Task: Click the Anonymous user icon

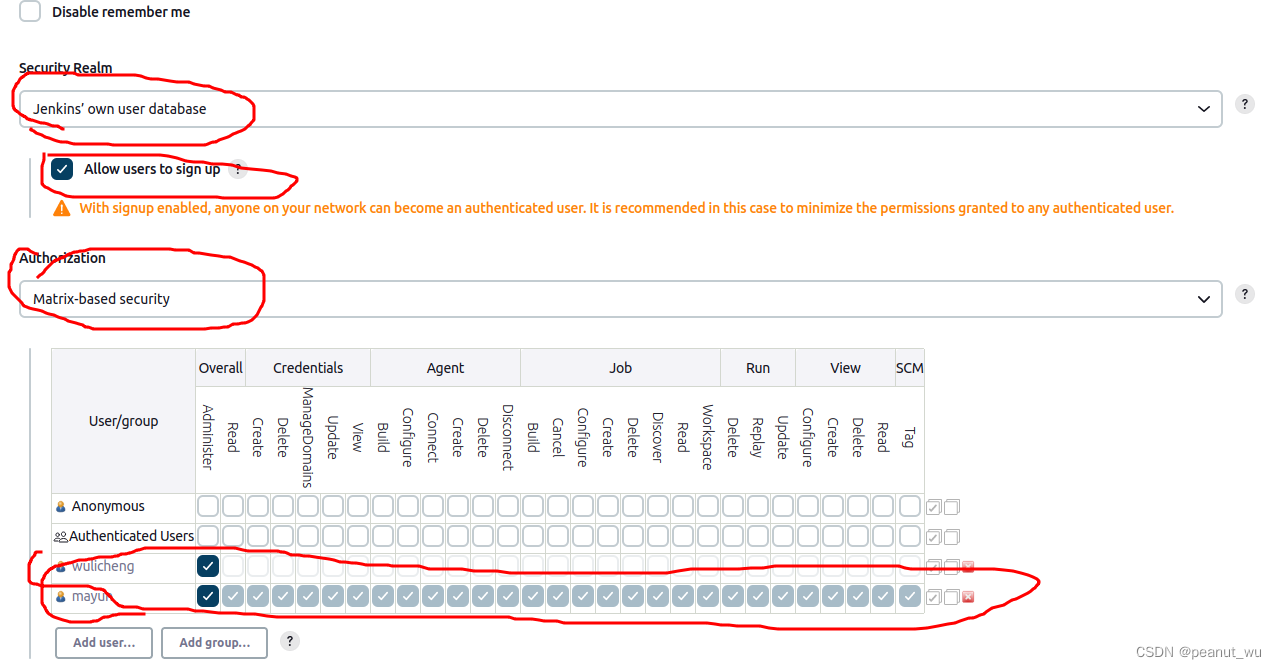Action: (x=61, y=507)
